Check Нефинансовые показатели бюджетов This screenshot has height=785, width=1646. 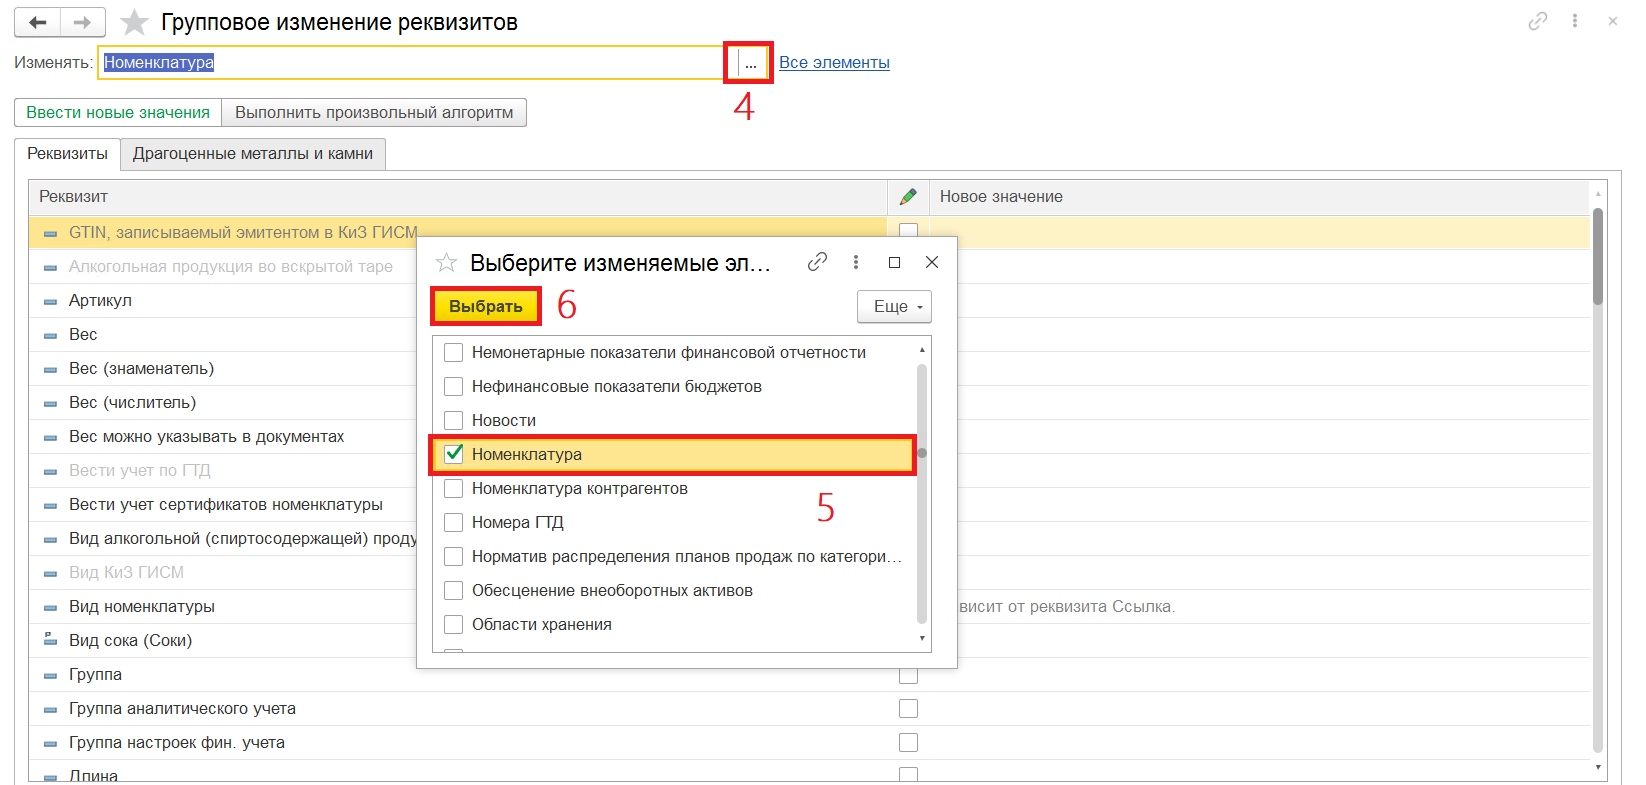pos(453,386)
